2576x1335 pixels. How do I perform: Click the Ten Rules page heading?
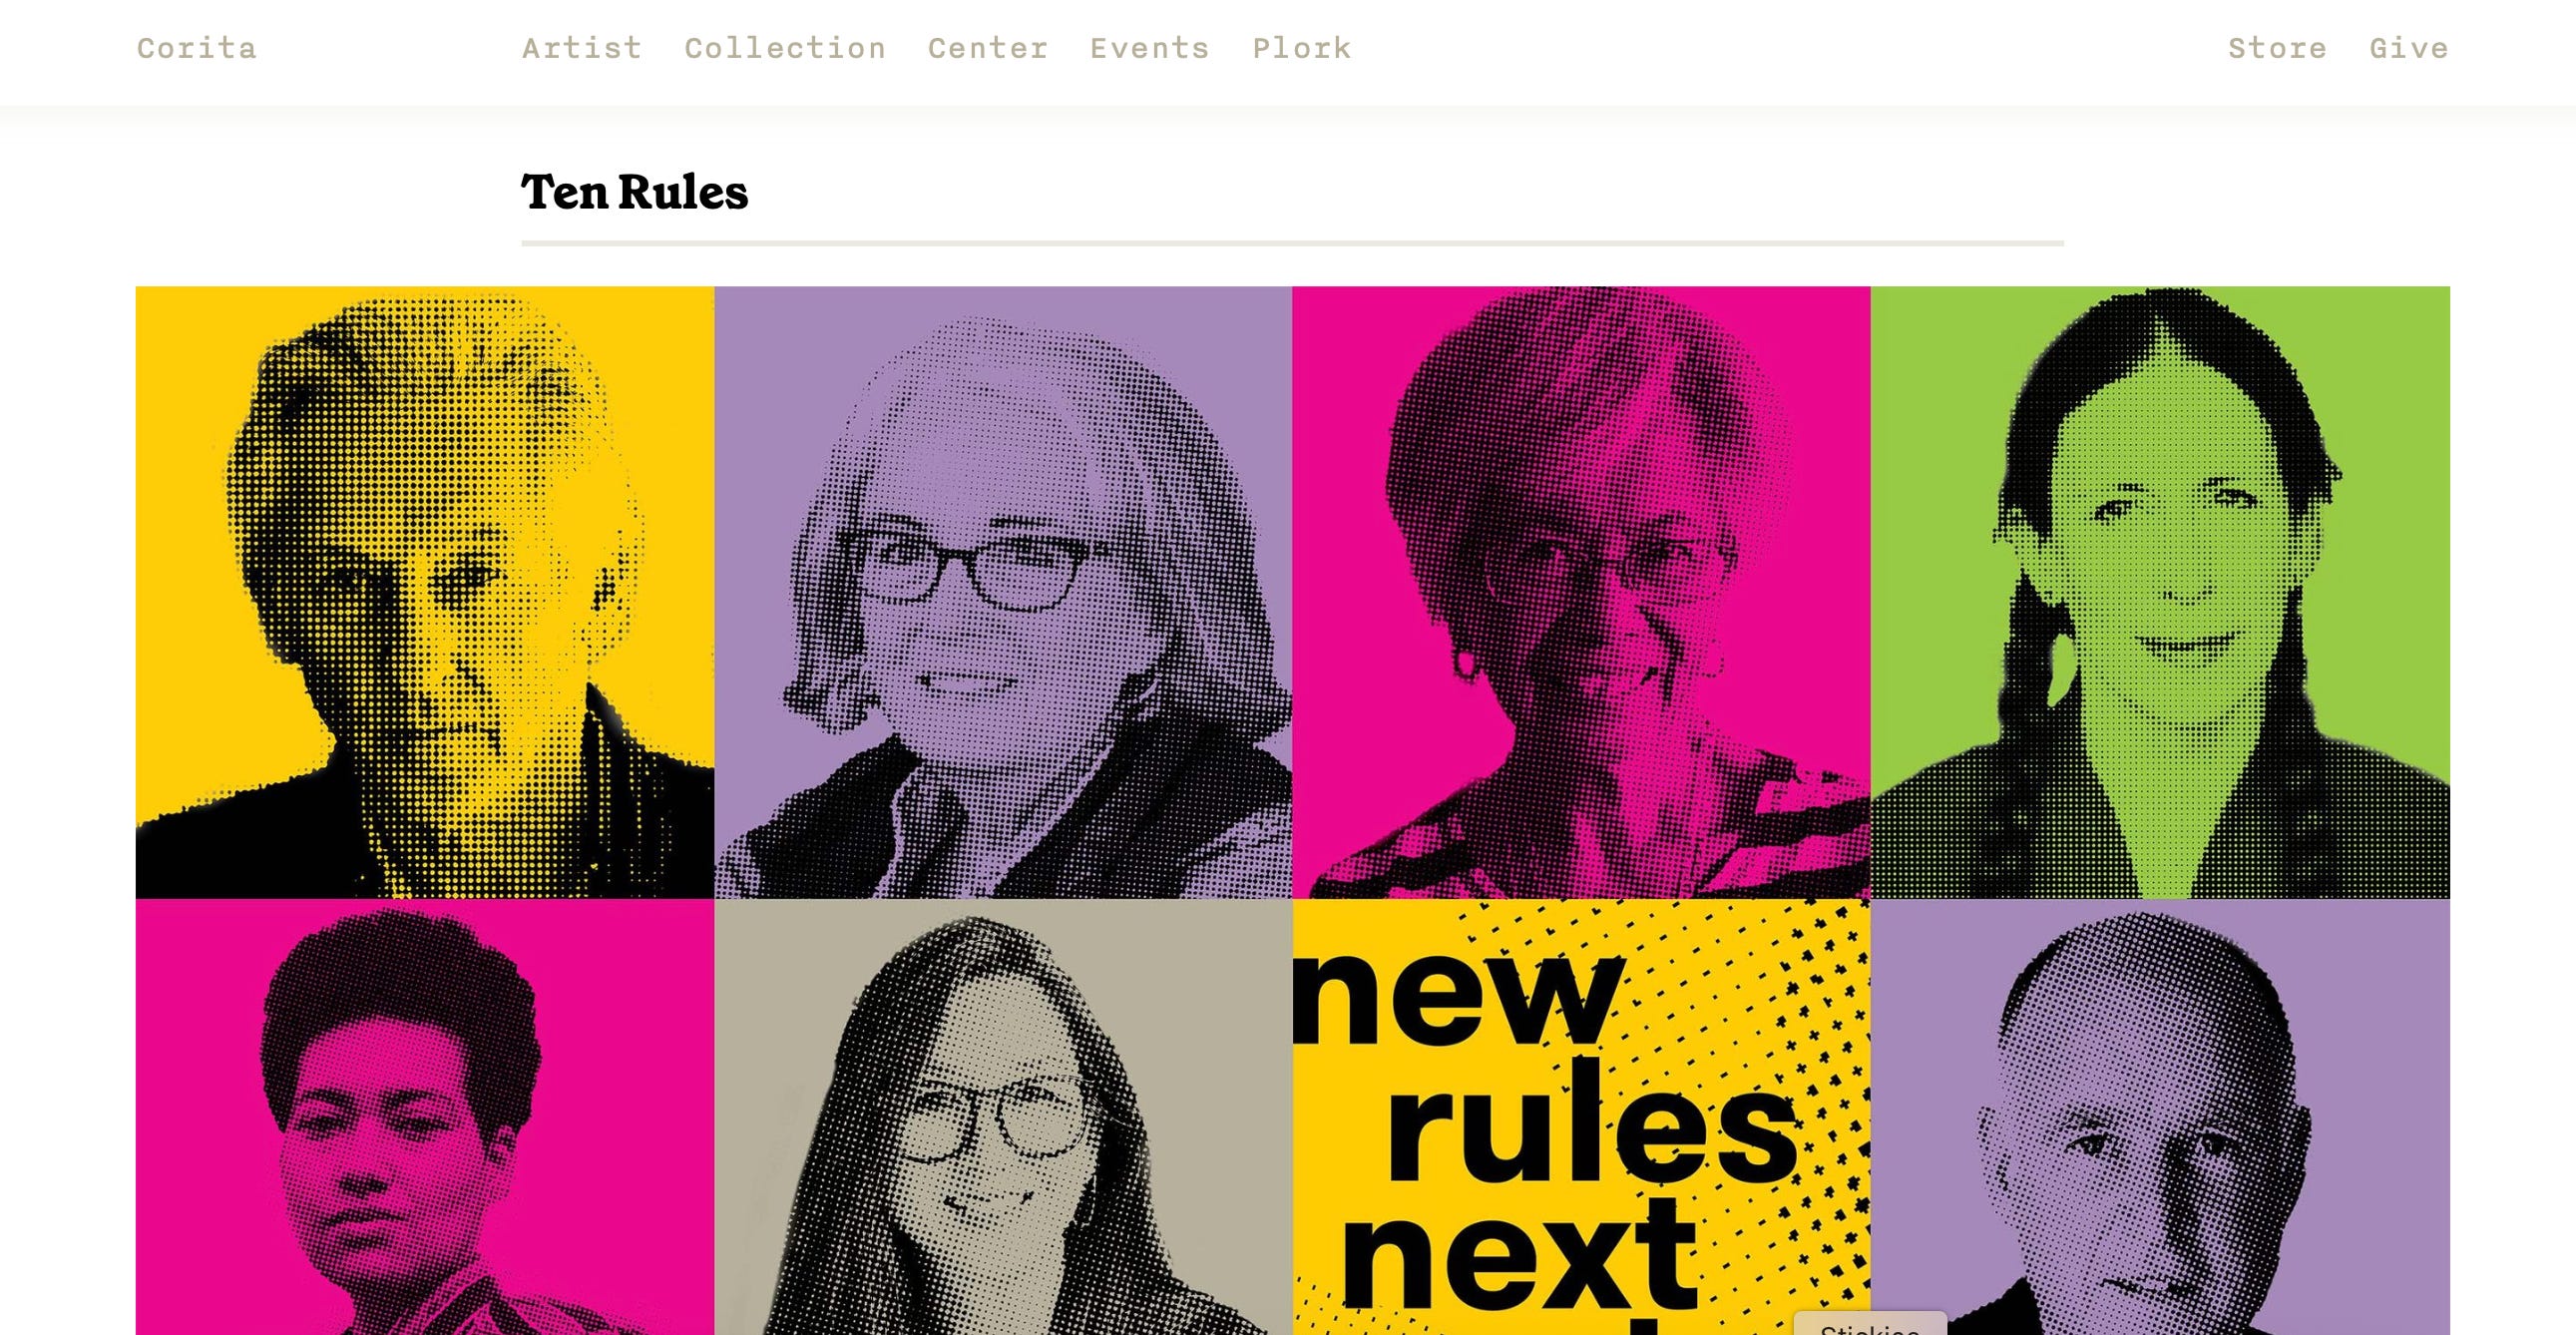(634, 192)
